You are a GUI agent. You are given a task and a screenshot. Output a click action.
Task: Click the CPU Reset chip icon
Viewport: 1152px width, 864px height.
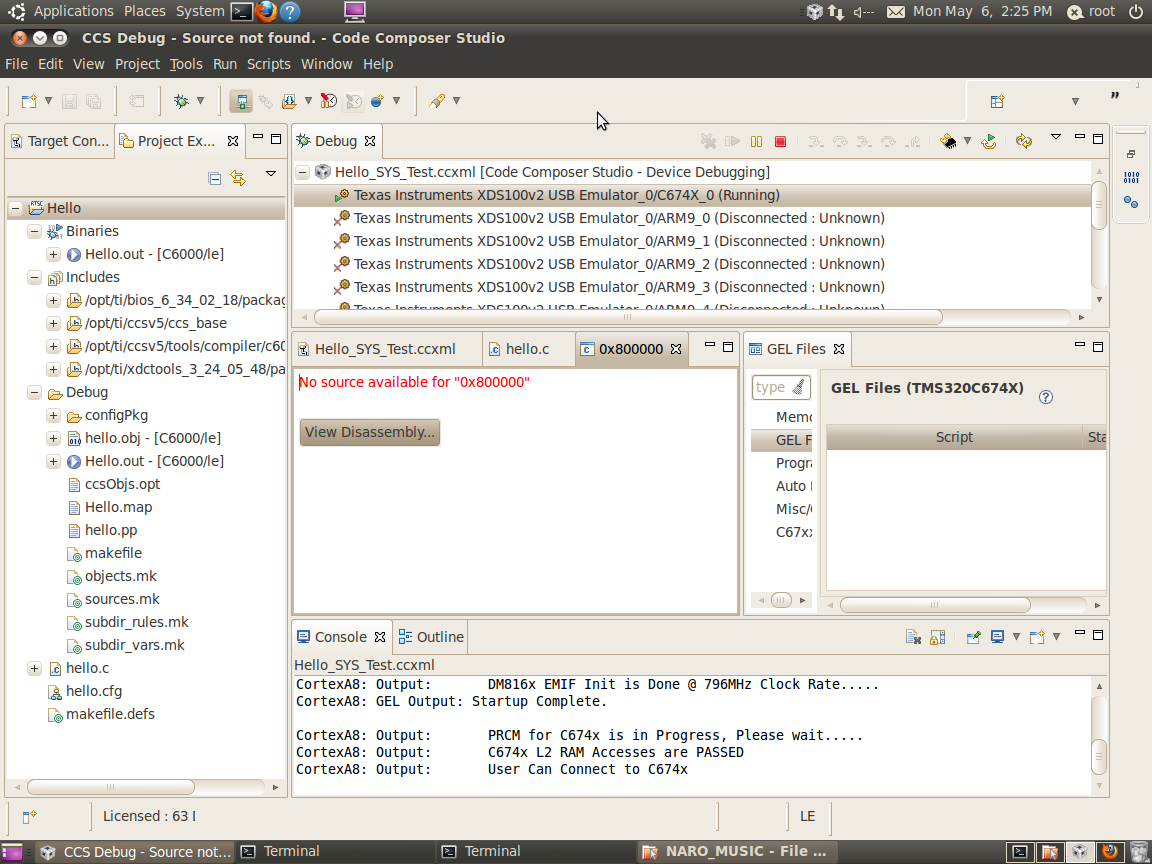pyautogui.click(x=948, y=142)
